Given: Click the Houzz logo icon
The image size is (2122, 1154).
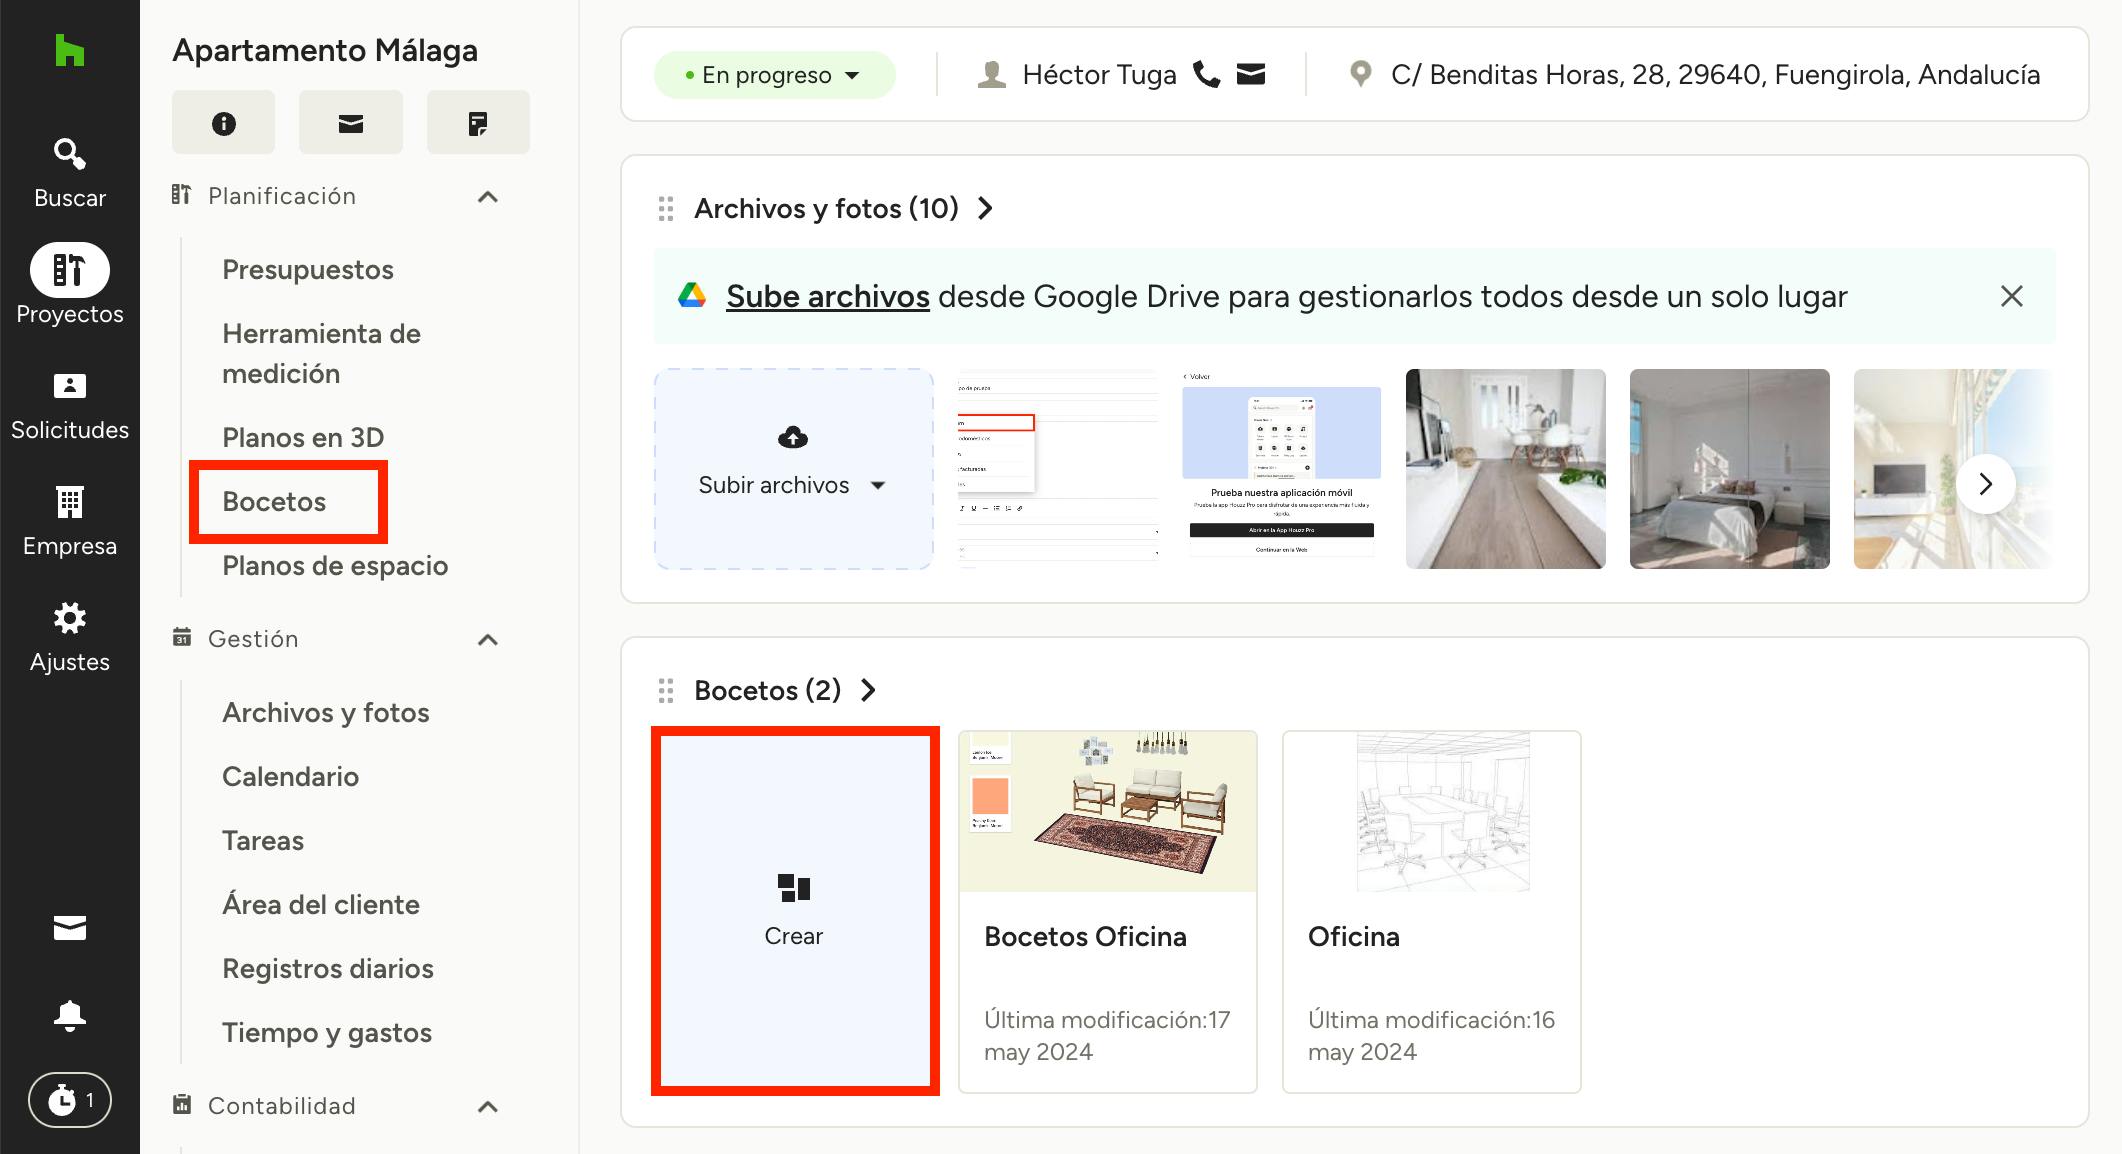Looking at the screenshot, I should 69,50.
